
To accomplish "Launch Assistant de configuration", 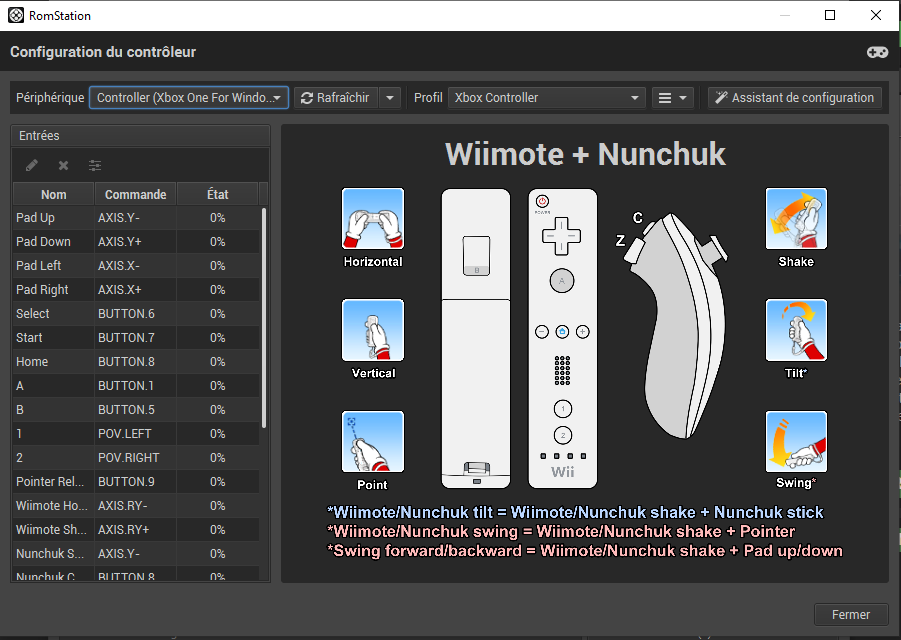I will point(795,98).
